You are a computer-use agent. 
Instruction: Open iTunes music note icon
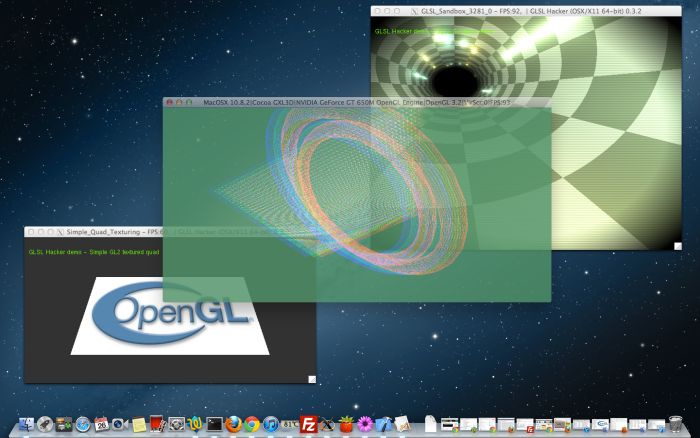tap(271, 424)
